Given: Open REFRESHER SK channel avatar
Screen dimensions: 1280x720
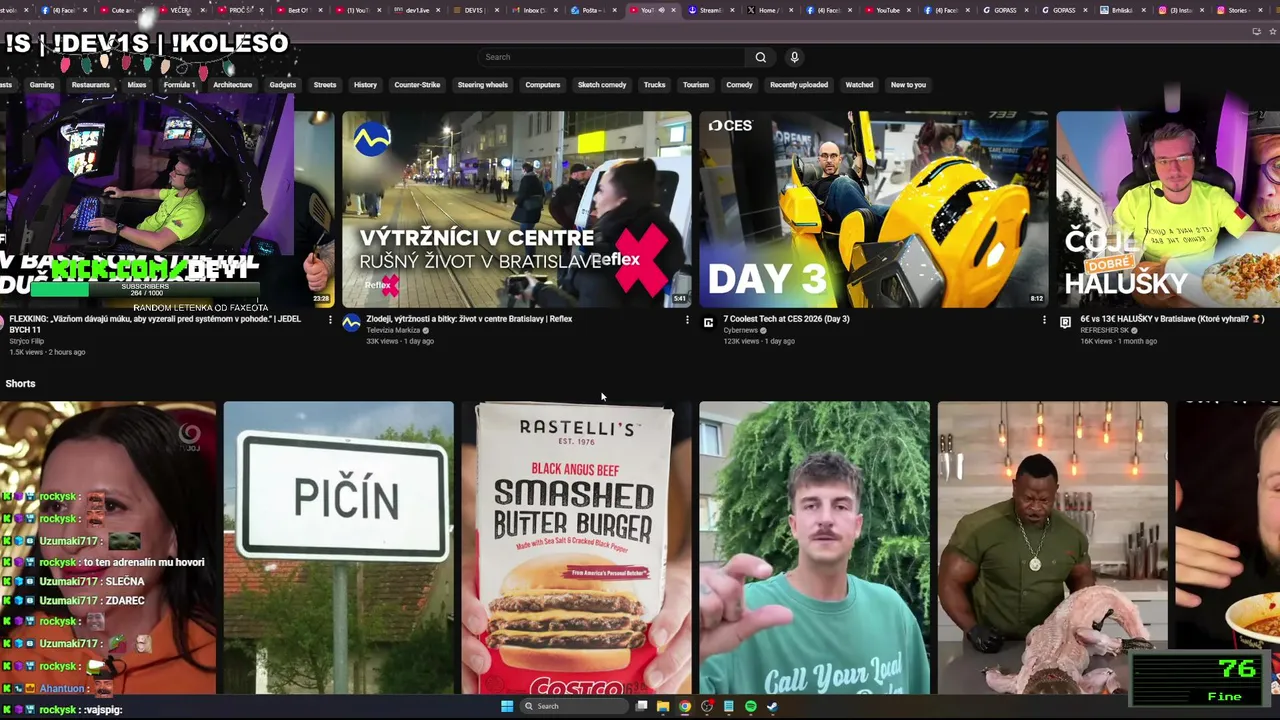Looking at the screenshot, I should tap(1065, 322).
